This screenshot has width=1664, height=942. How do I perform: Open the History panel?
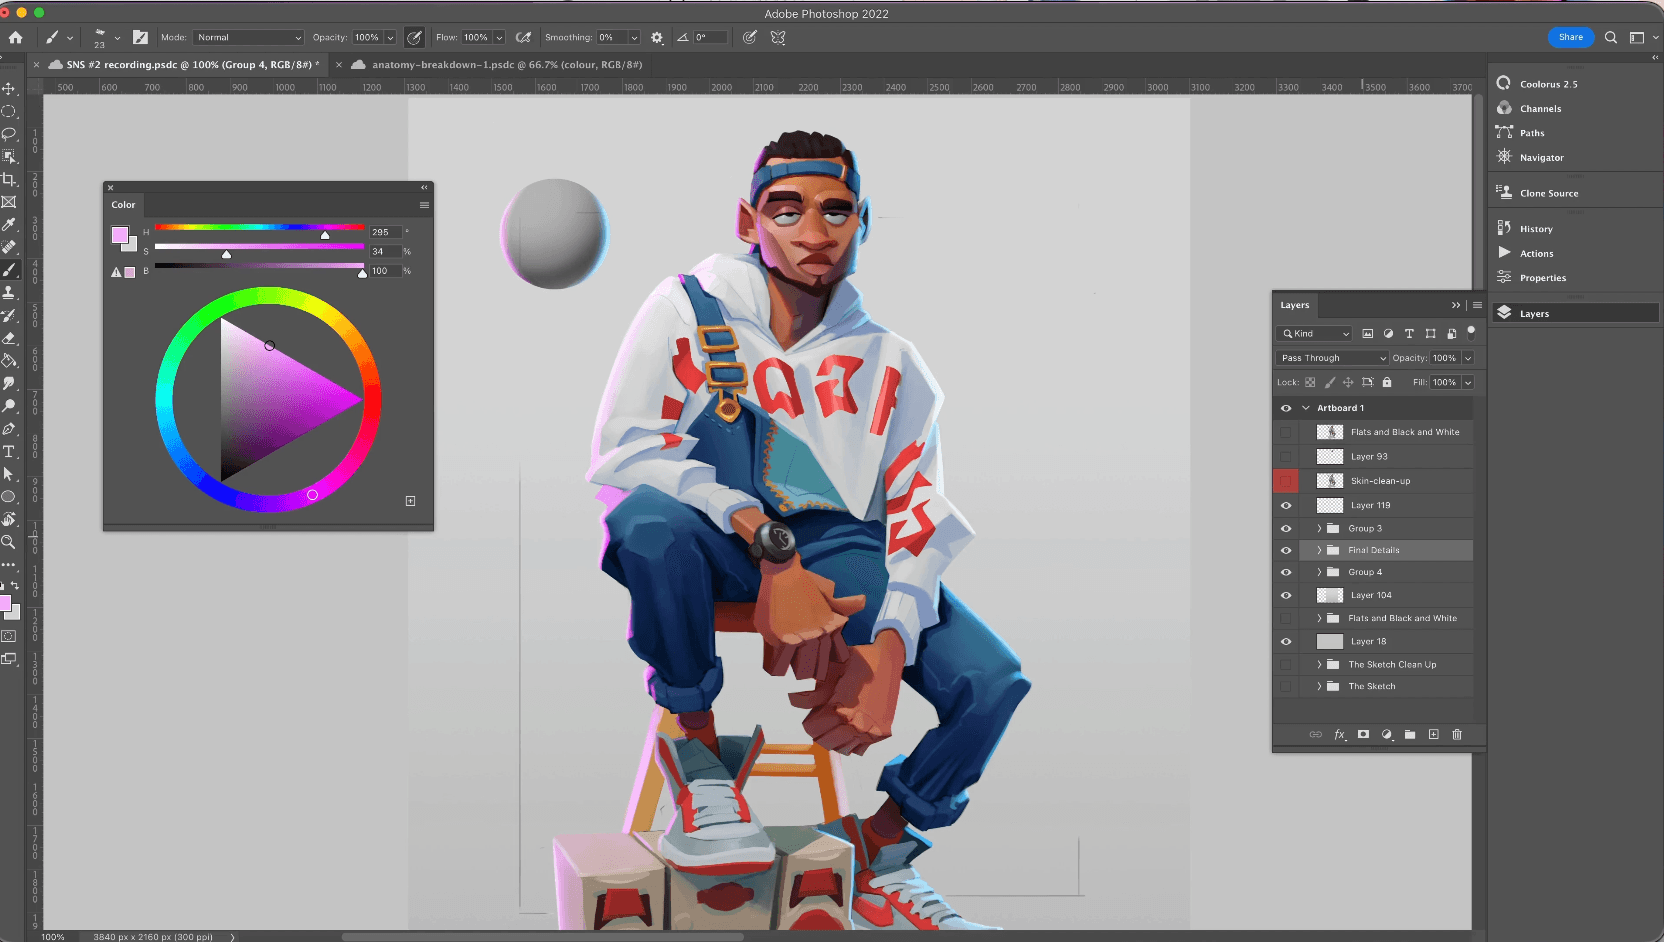(x=1536, y=229)
